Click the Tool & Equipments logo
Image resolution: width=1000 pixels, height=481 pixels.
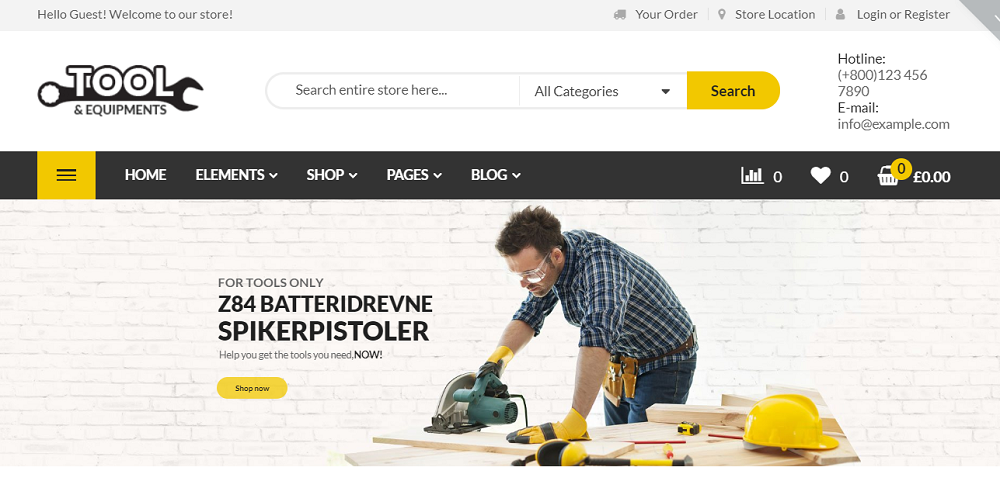click(x=120, y=91)
